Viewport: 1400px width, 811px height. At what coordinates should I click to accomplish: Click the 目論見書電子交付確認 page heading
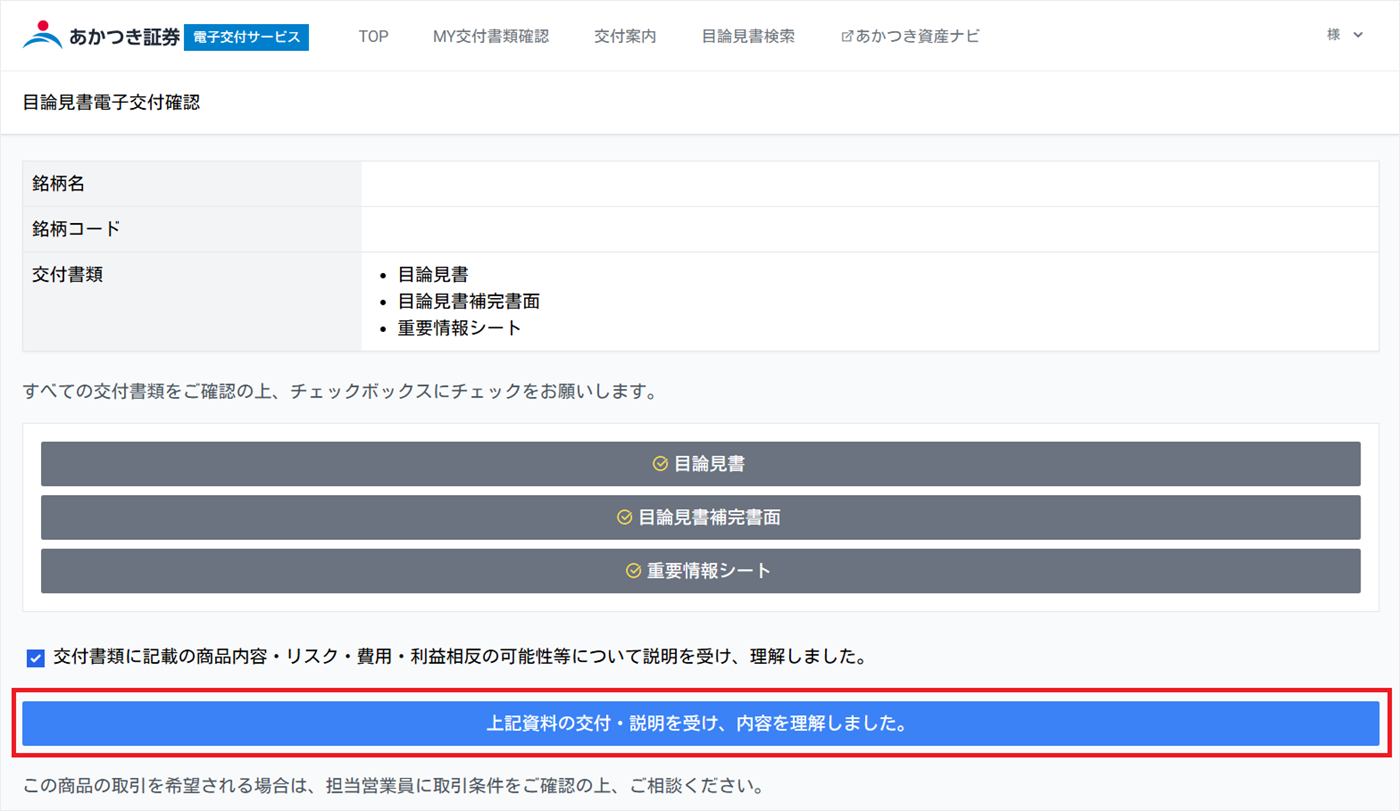(111, 102)
